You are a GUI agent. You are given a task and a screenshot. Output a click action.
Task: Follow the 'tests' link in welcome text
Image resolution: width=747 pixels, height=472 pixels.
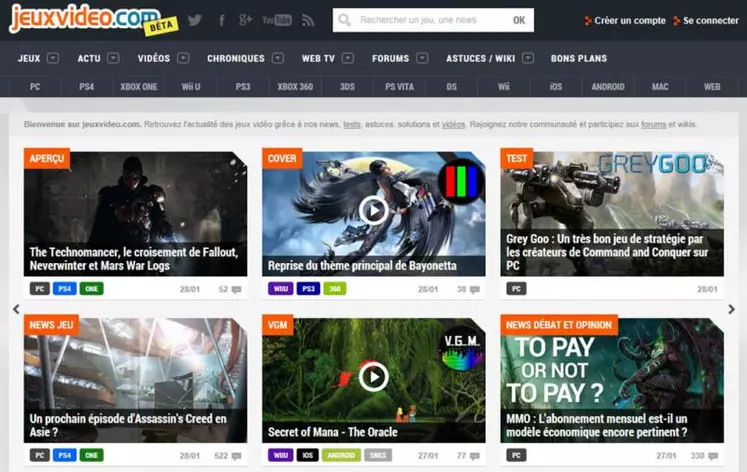[352, 124]
